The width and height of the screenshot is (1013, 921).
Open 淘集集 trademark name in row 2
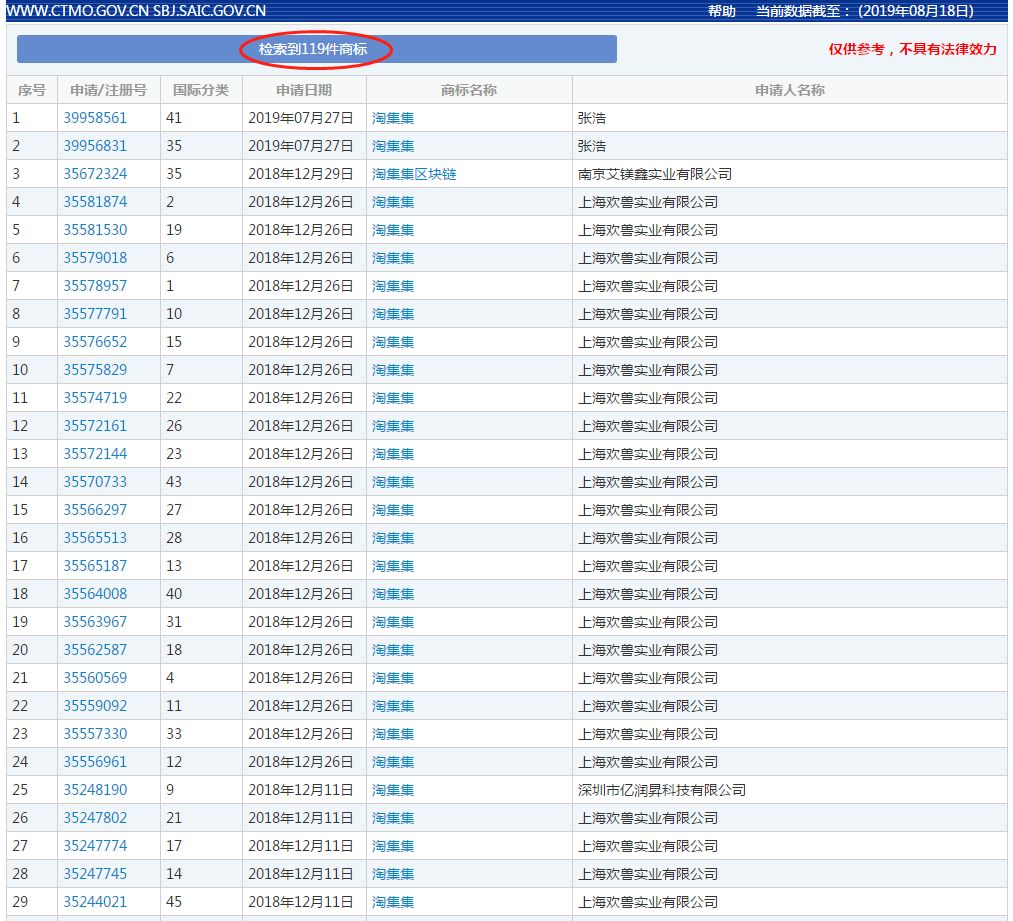pos(393,146)
